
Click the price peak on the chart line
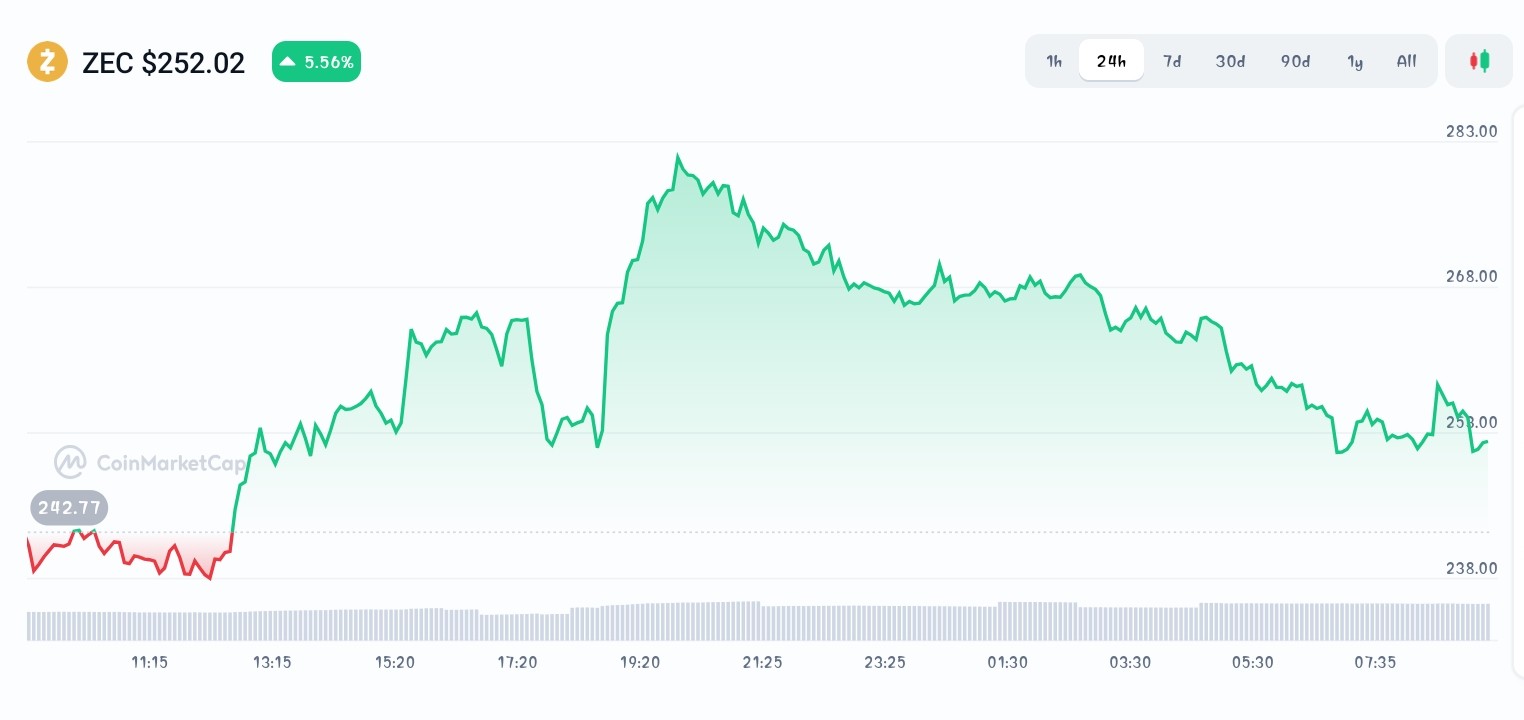(x=678, y=157)
